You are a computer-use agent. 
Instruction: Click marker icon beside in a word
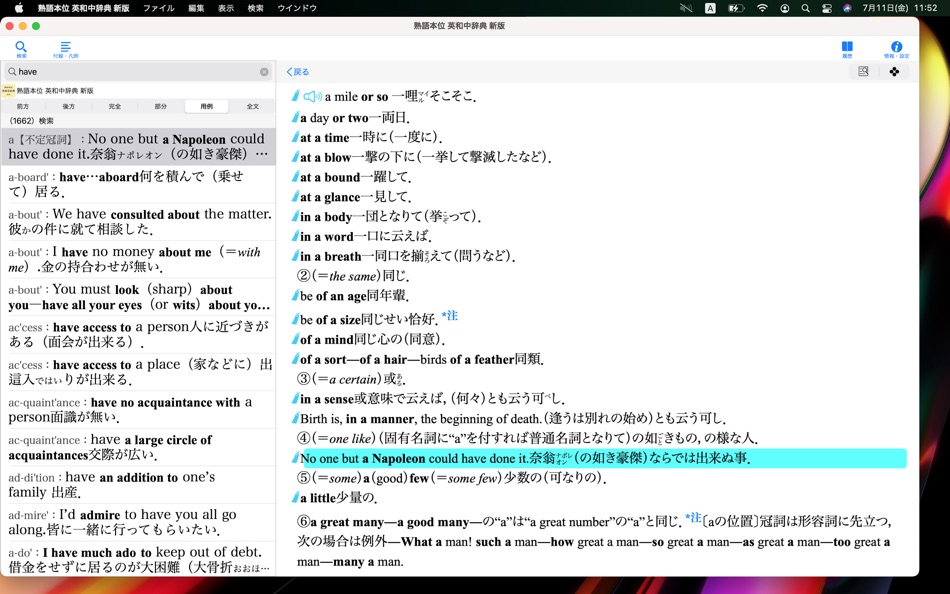(x=295, y=236)
